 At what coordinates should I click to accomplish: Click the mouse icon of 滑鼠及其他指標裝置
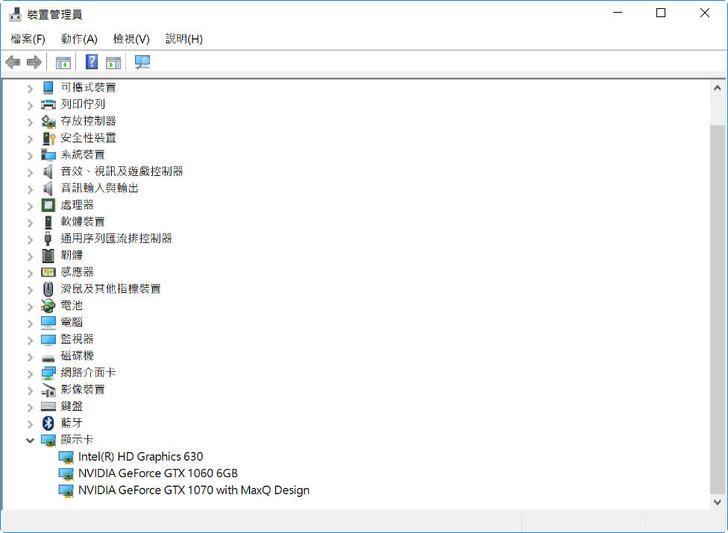tap(48, 289)
